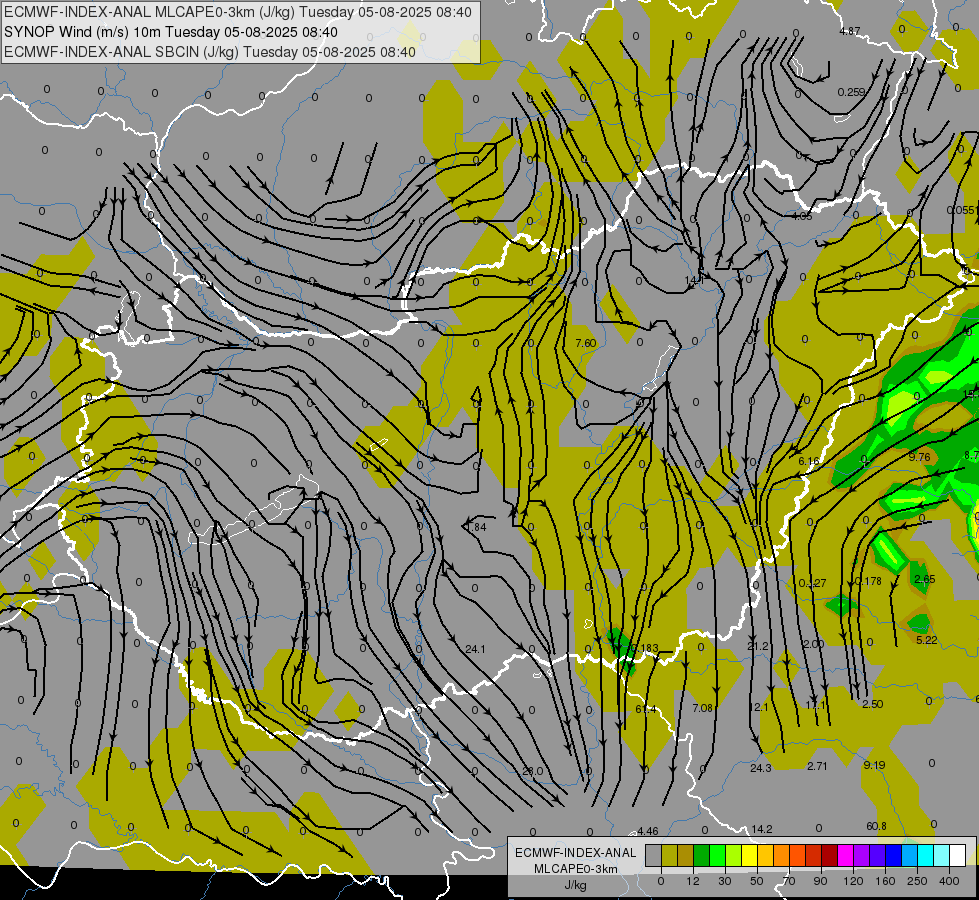Image resolution: width=979 pixels, height=900 pixels.
Task: Click the 2.00 value on the map
Action: click(x=814, y=644)
